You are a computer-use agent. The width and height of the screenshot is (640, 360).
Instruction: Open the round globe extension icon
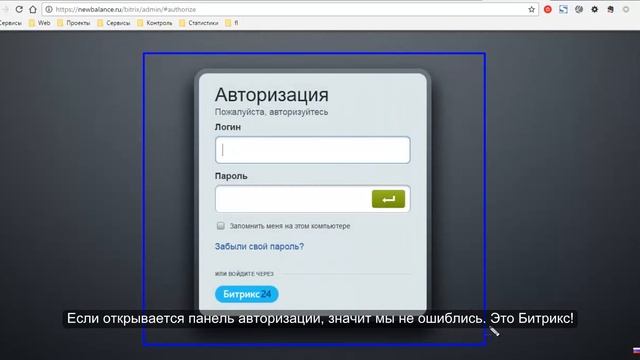tap(579, 9)
